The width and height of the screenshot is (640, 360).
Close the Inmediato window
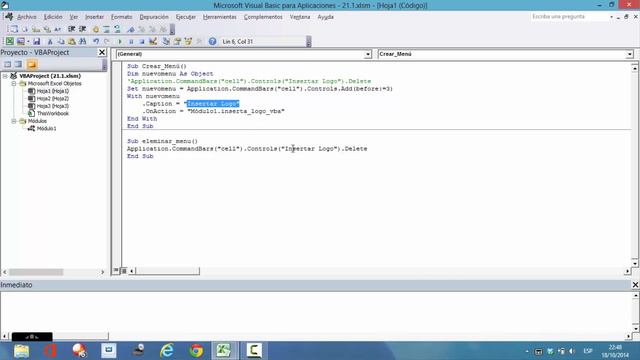[636, 284]
